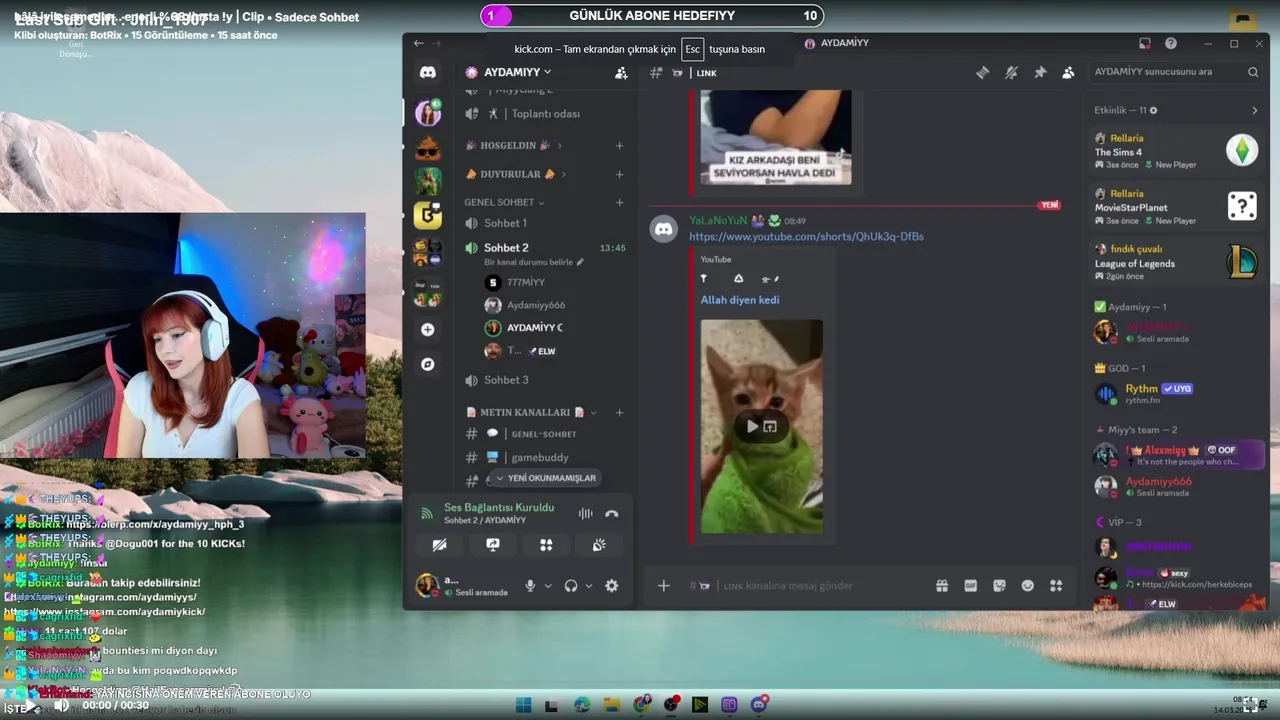Open the sticker picker
This screenshot has width=1280, height=720.
(999, 586)
